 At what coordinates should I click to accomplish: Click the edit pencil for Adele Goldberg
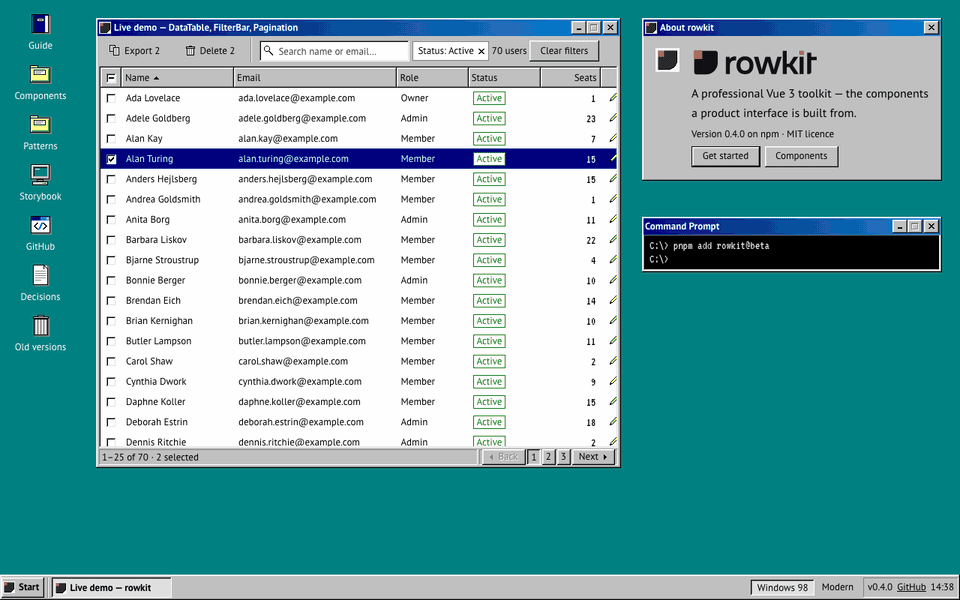[613, 118]
